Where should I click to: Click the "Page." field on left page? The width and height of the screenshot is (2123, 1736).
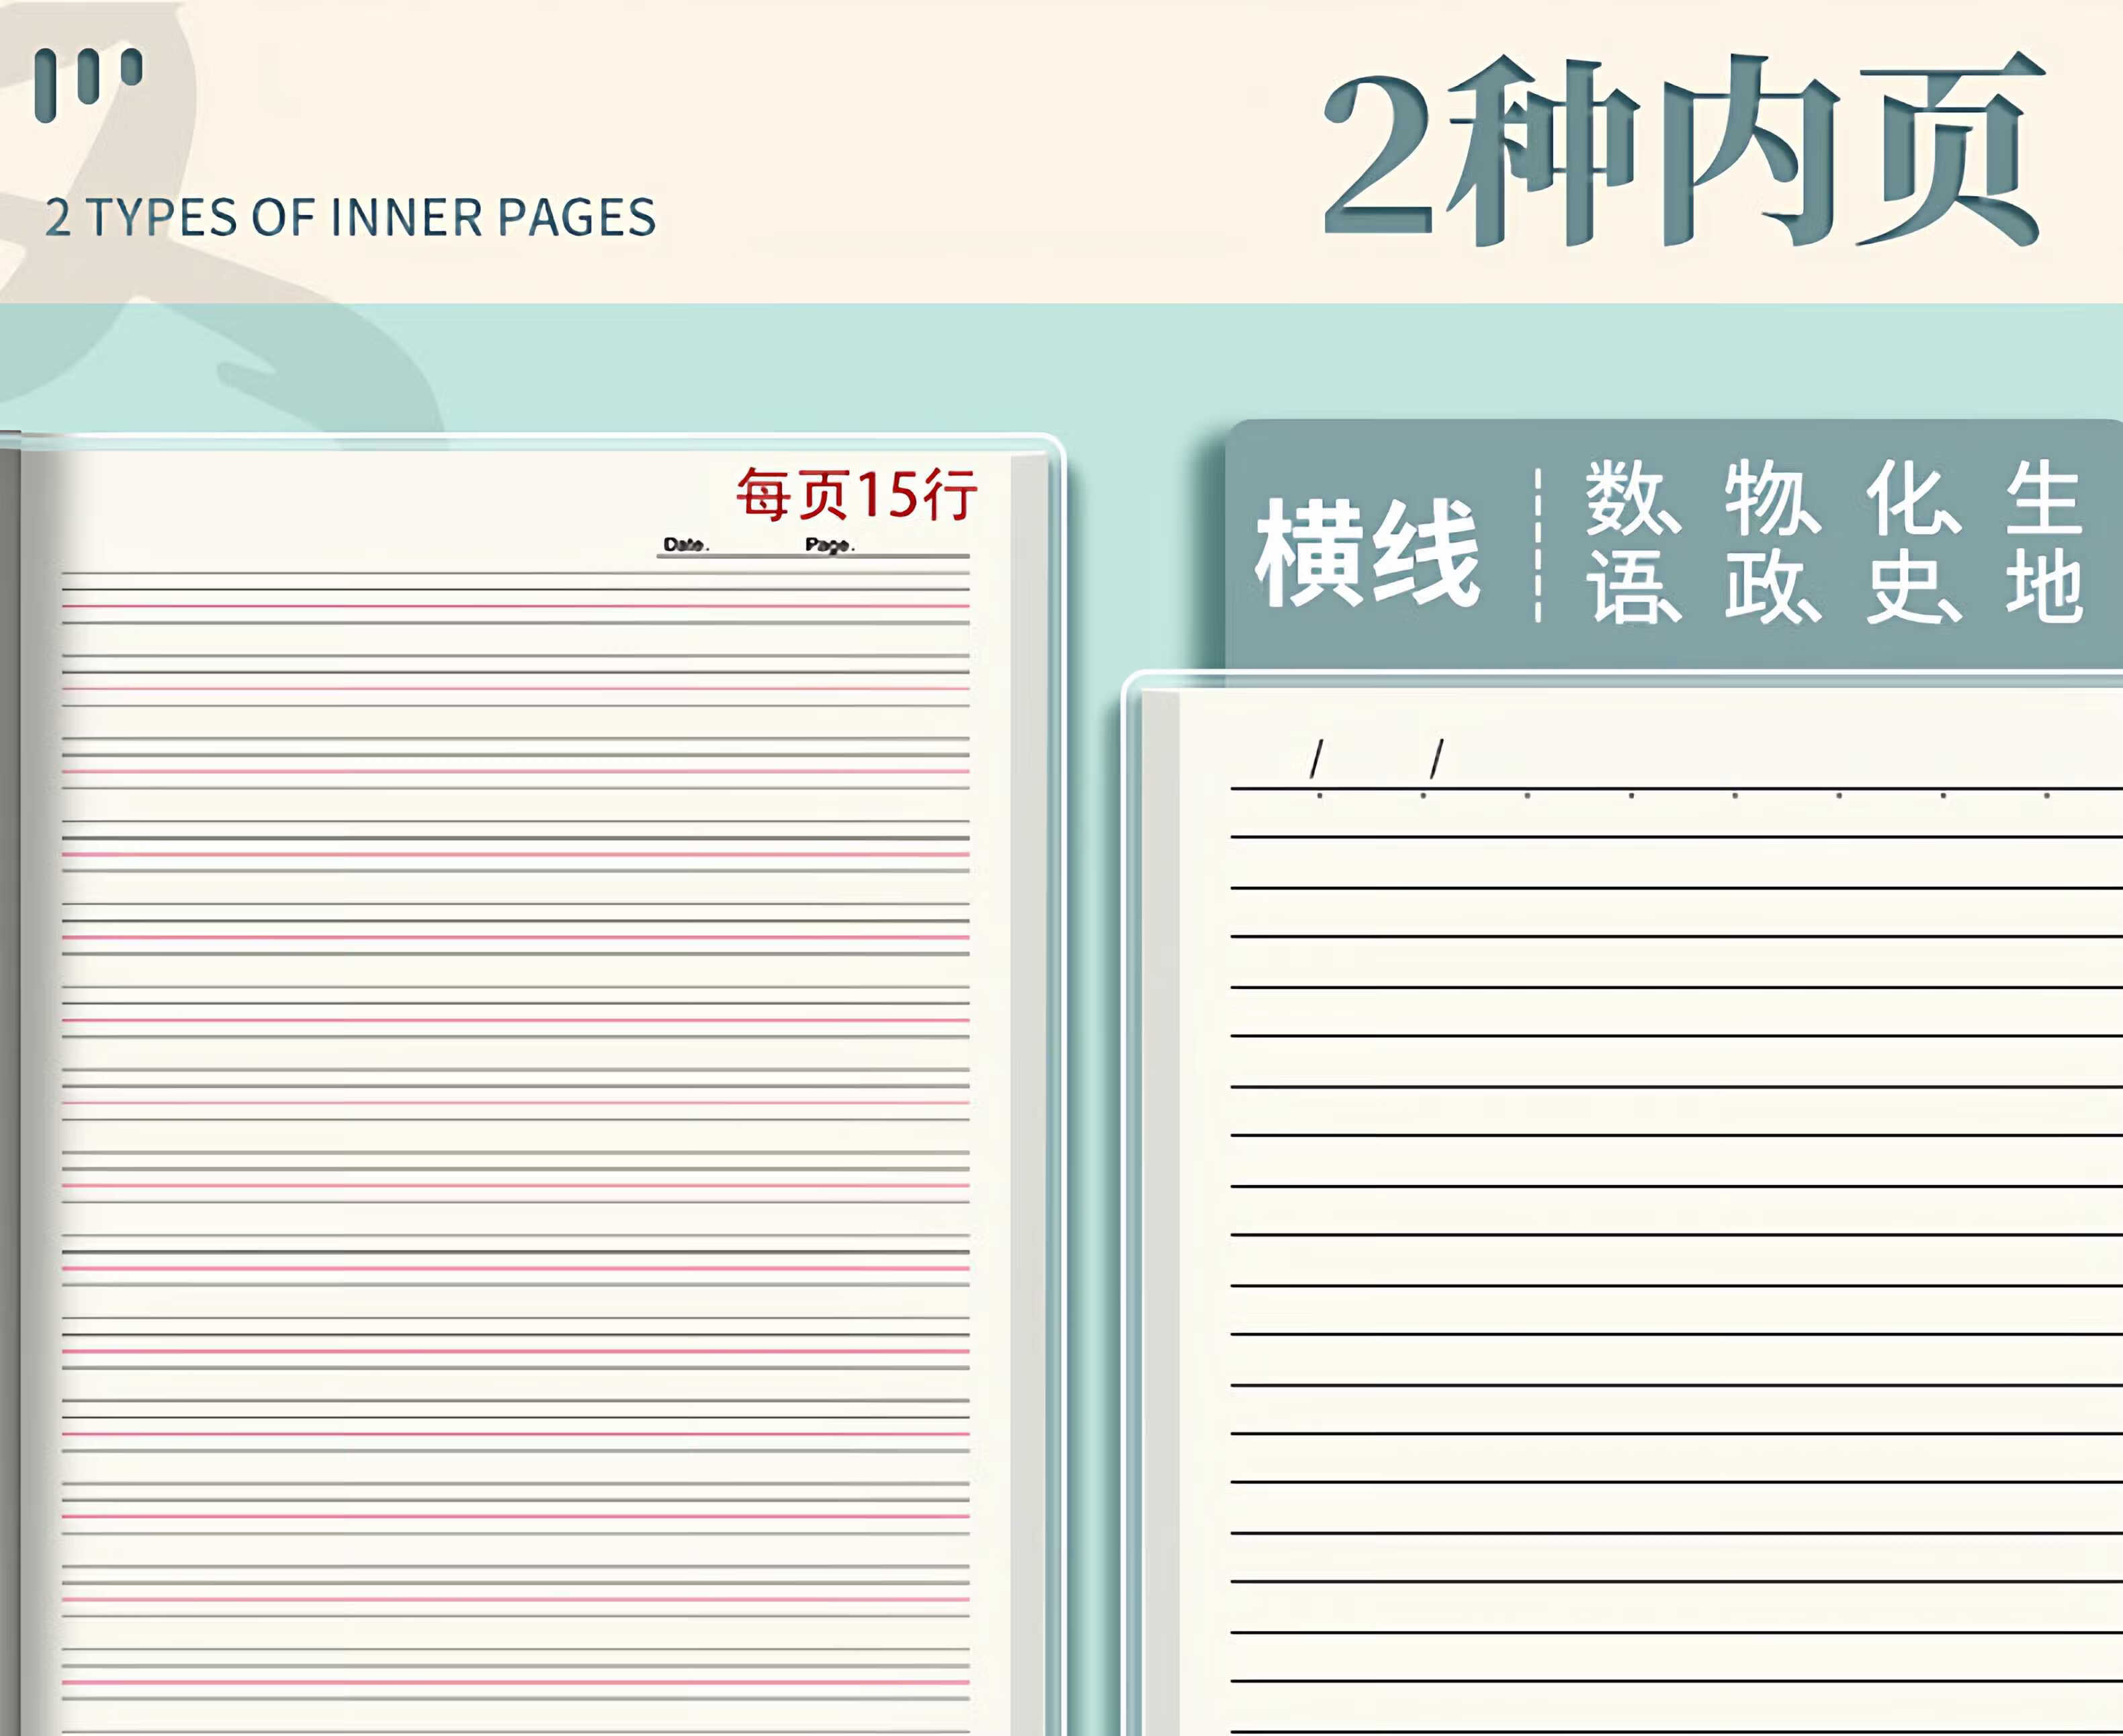[x=830, y=545]
